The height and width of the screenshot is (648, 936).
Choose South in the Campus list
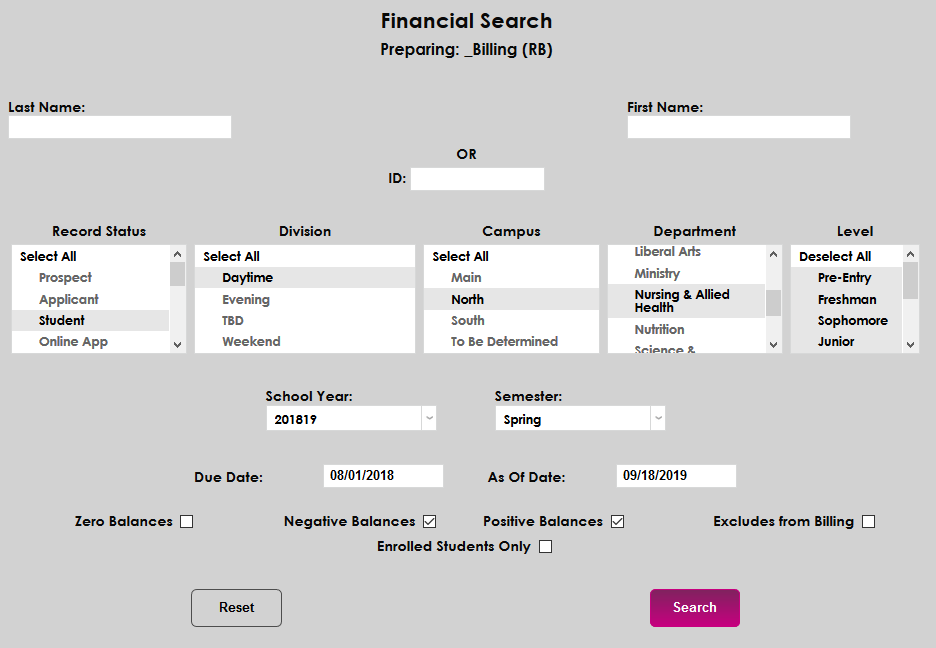point(467,320)
